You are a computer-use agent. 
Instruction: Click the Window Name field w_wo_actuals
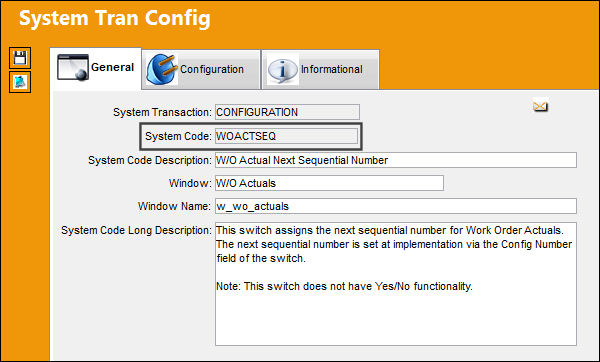pos(396,206)
